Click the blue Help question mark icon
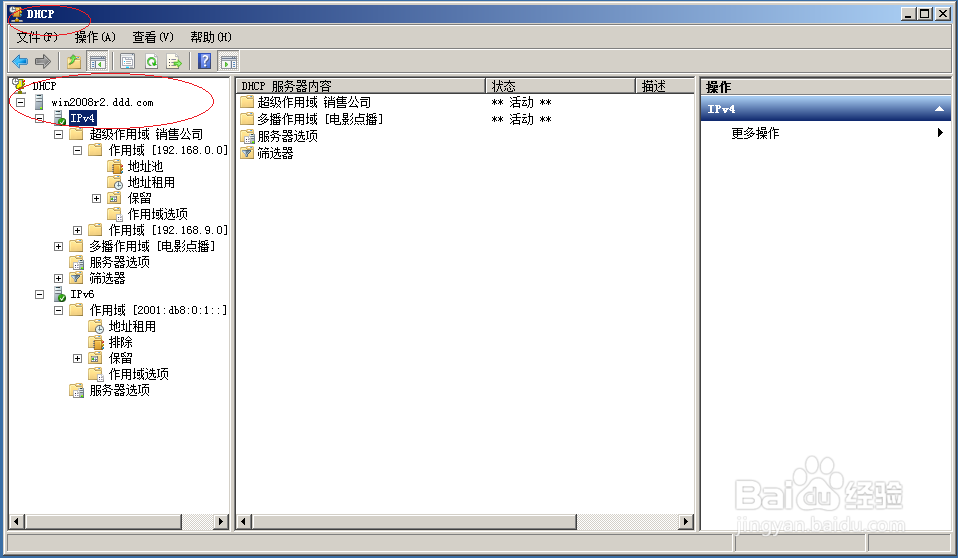Image resolution: width=958 pixels, height=558 pixels. [205, 61]
